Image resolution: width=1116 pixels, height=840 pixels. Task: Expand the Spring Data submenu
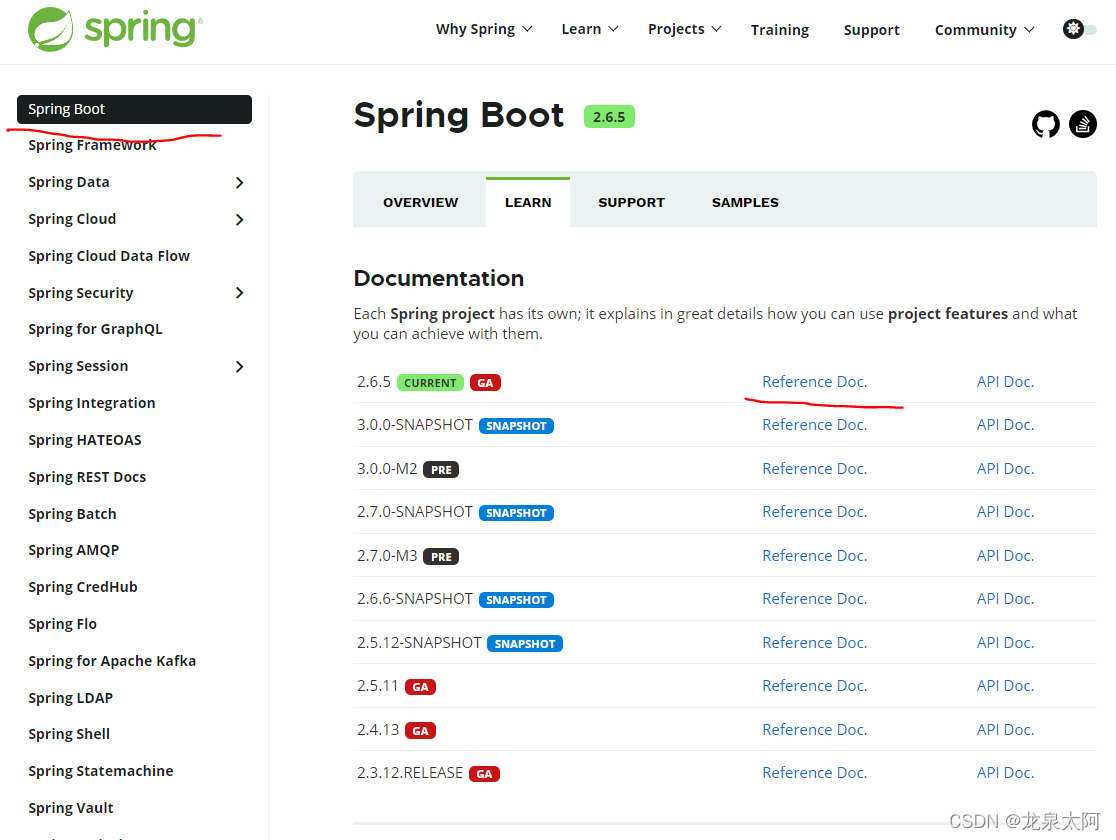pos(238,182)
